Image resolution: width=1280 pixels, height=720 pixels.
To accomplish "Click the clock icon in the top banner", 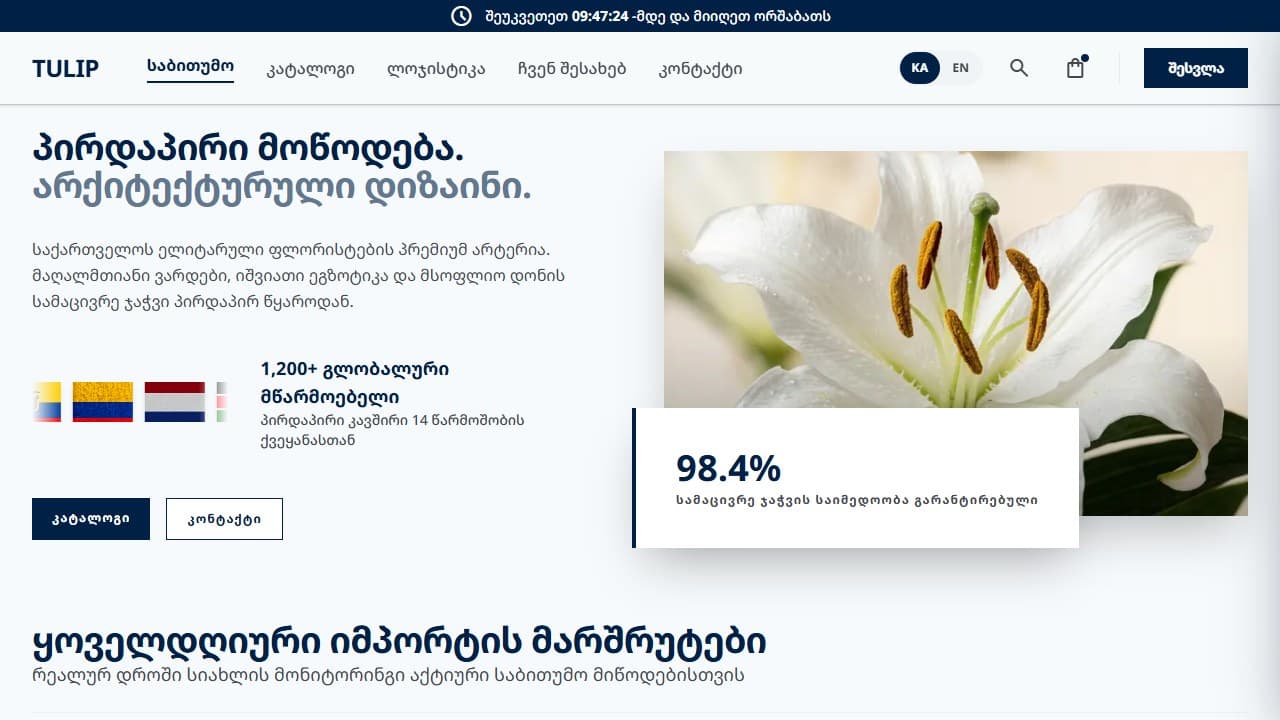I will pyautogui.click(x=461, y=16).
